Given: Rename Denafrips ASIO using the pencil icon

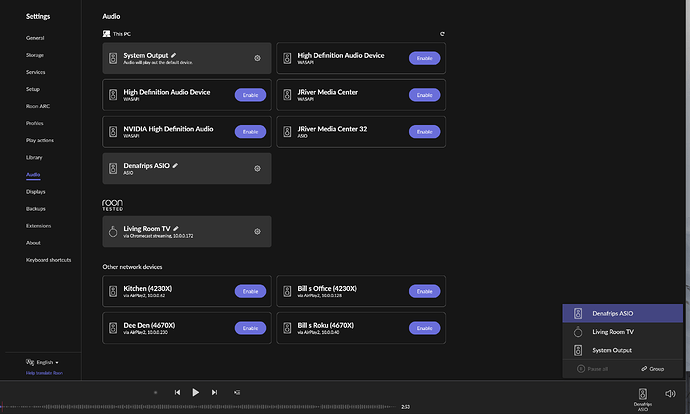Looking at the screenshot, I should [x=175, y=165].
